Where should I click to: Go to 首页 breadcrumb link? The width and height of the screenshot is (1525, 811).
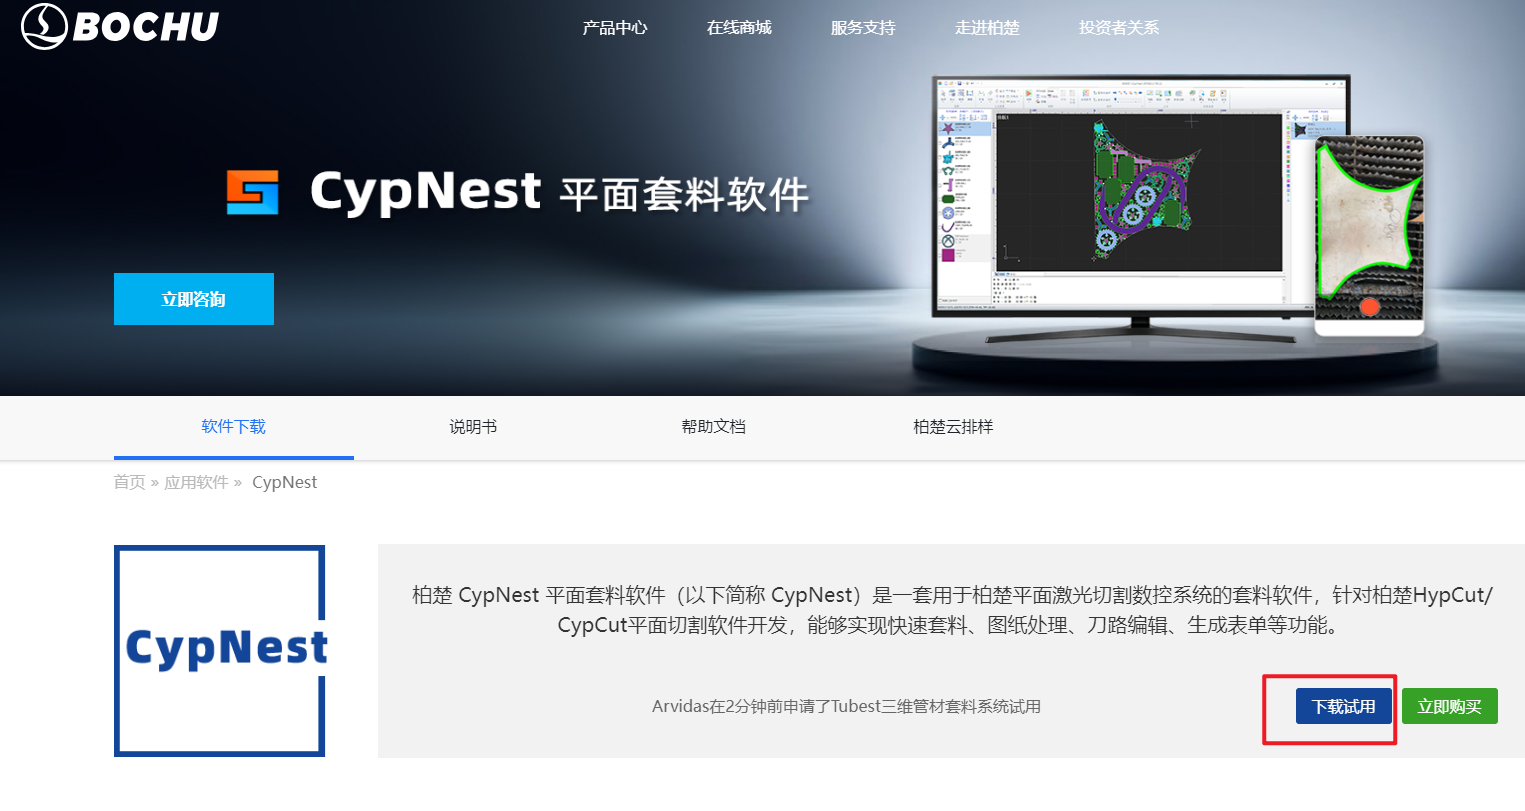[x=129, y=482]
